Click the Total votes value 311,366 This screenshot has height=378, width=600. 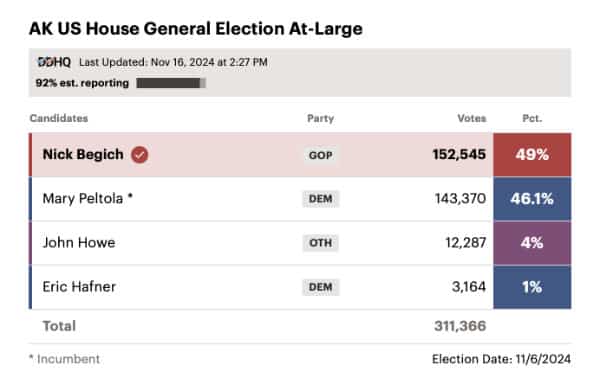460,326
